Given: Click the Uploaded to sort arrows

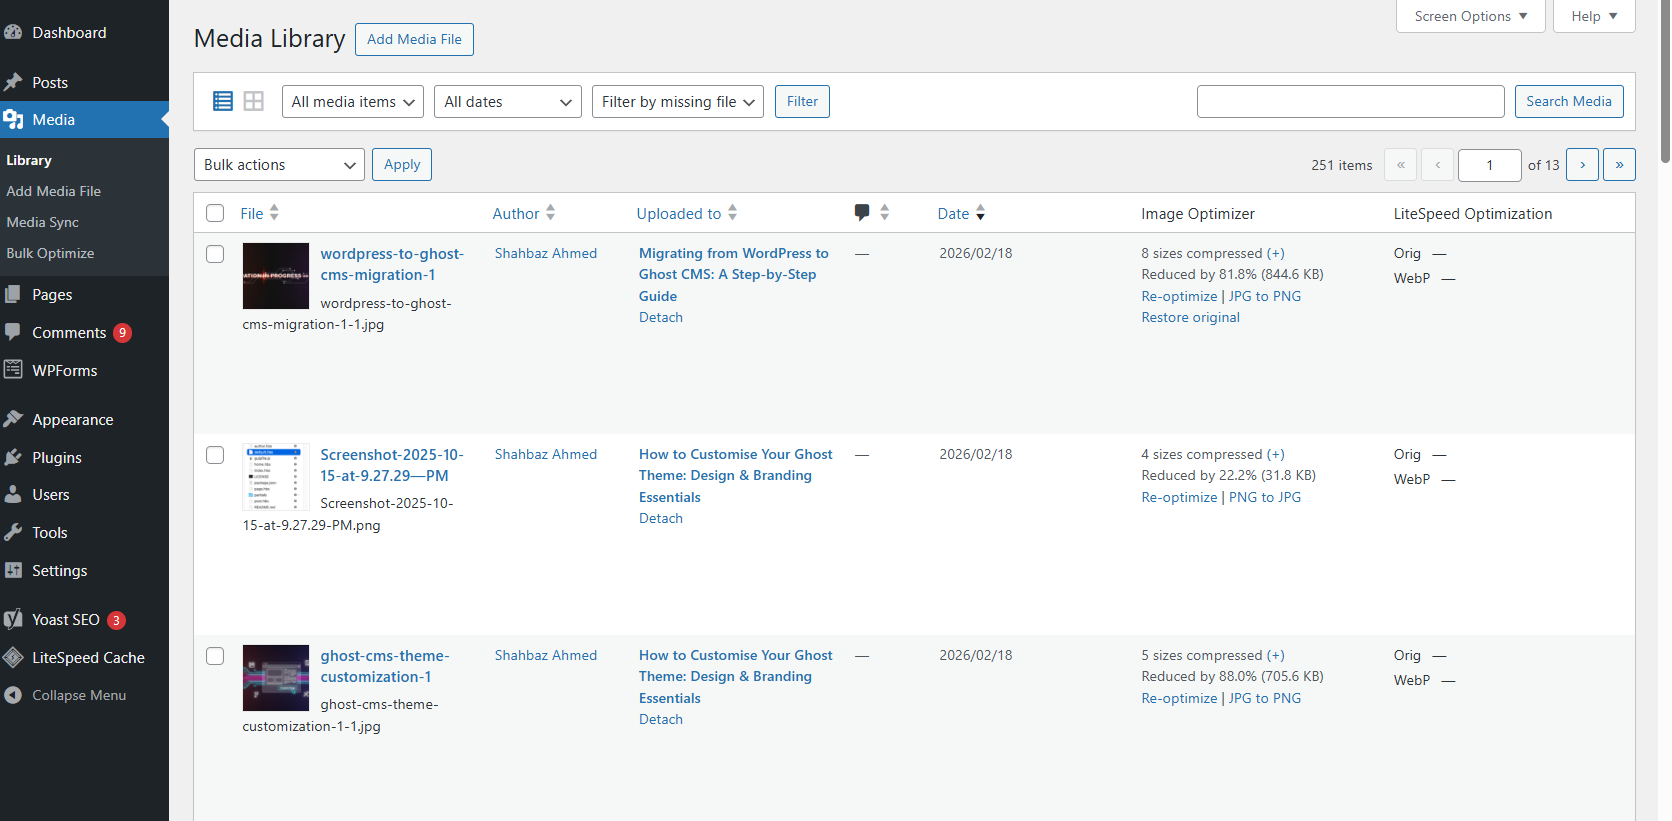Looking at the screenshot, I should pos(732,212).
